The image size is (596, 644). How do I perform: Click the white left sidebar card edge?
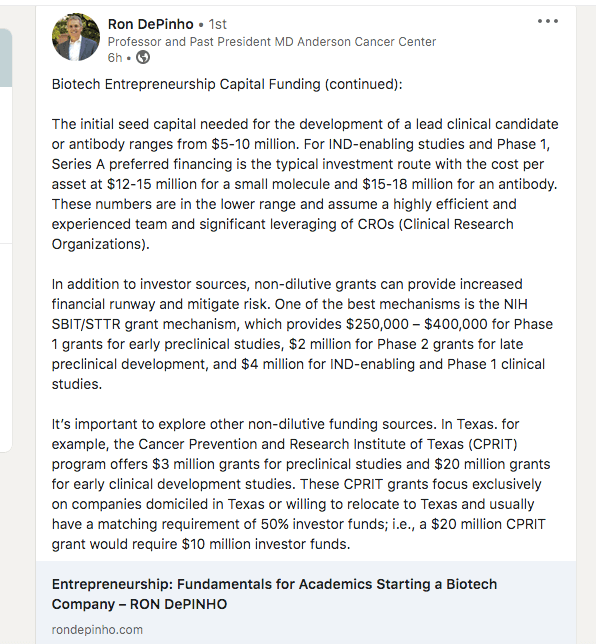[6, 348]
